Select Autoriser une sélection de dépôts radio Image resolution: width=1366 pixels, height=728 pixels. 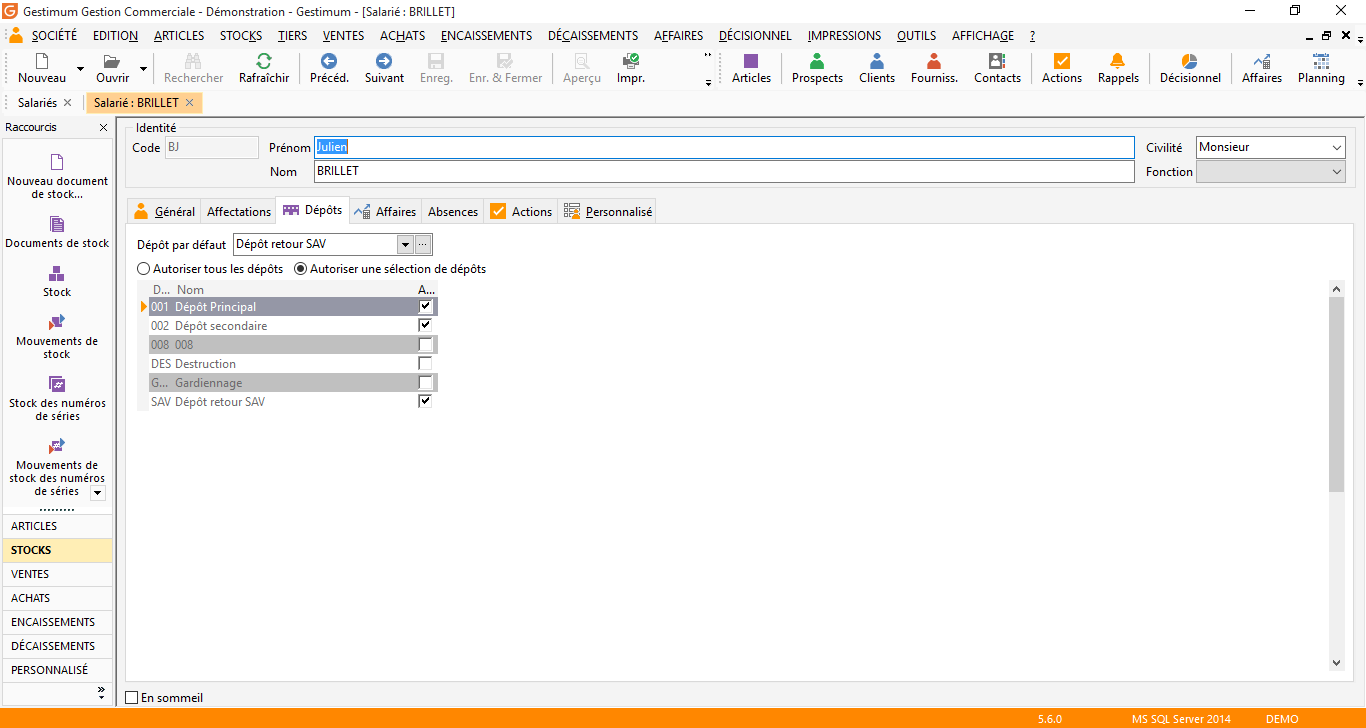pos(301,269)
